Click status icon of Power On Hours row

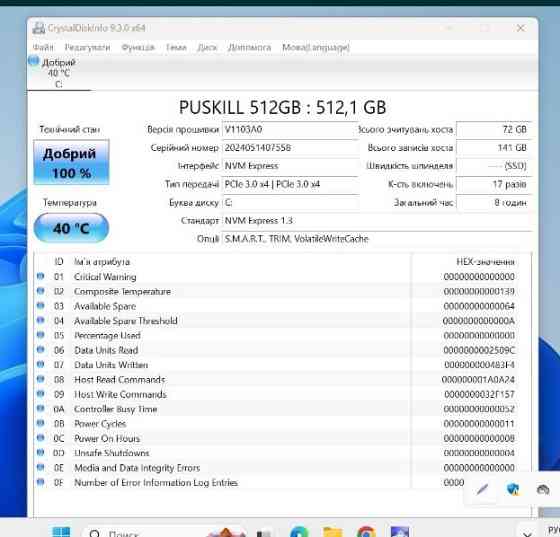(x=41, y=438)
